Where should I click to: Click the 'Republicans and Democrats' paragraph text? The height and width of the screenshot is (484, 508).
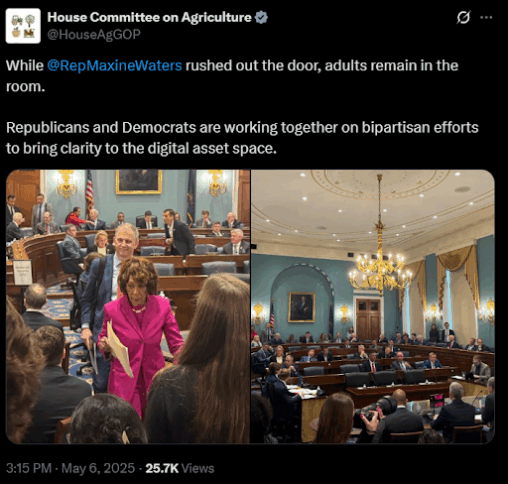(242, 138)
